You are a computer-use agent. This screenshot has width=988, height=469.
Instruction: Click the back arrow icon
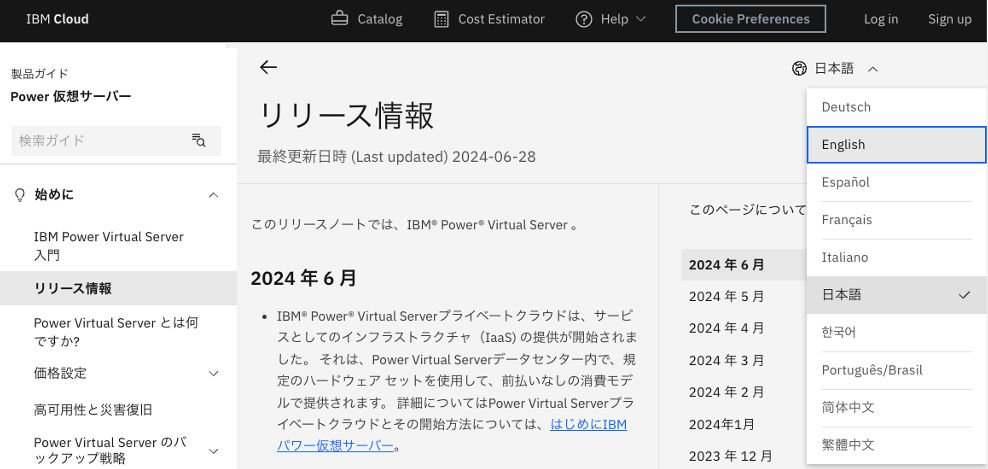tap(268, 67)
